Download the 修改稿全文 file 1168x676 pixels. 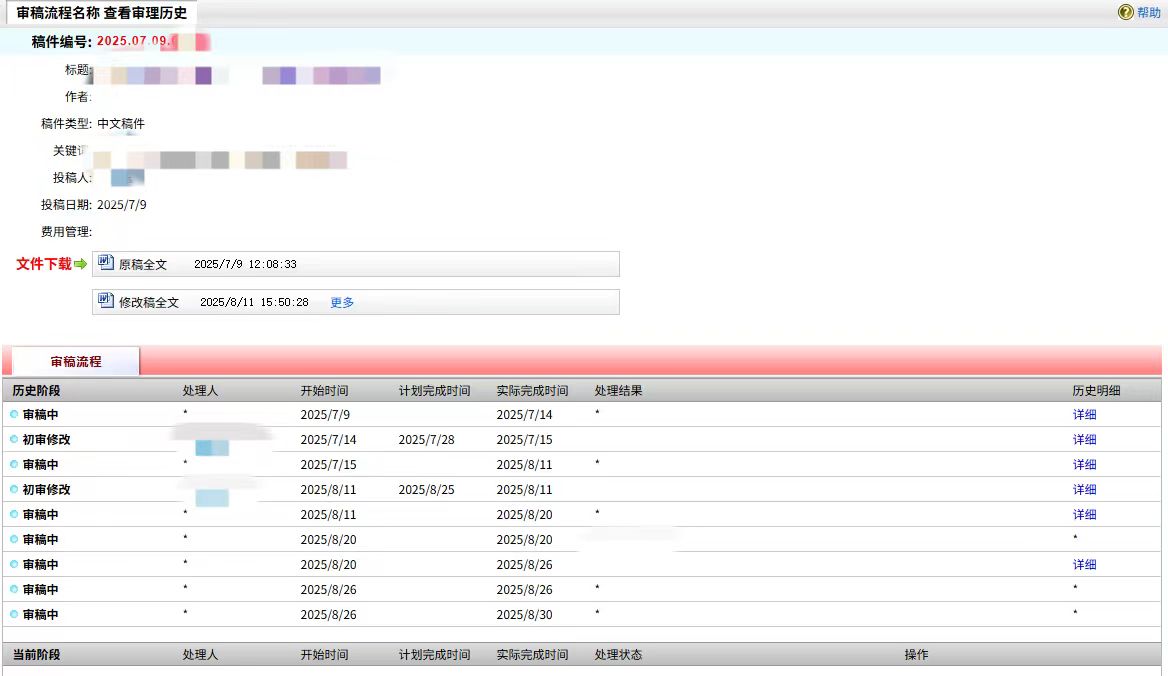point(149,302)
